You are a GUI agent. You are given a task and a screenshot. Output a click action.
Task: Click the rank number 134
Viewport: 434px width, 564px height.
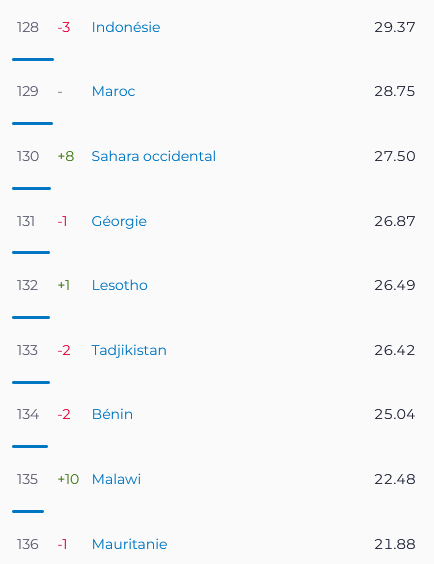coord(28,414)
